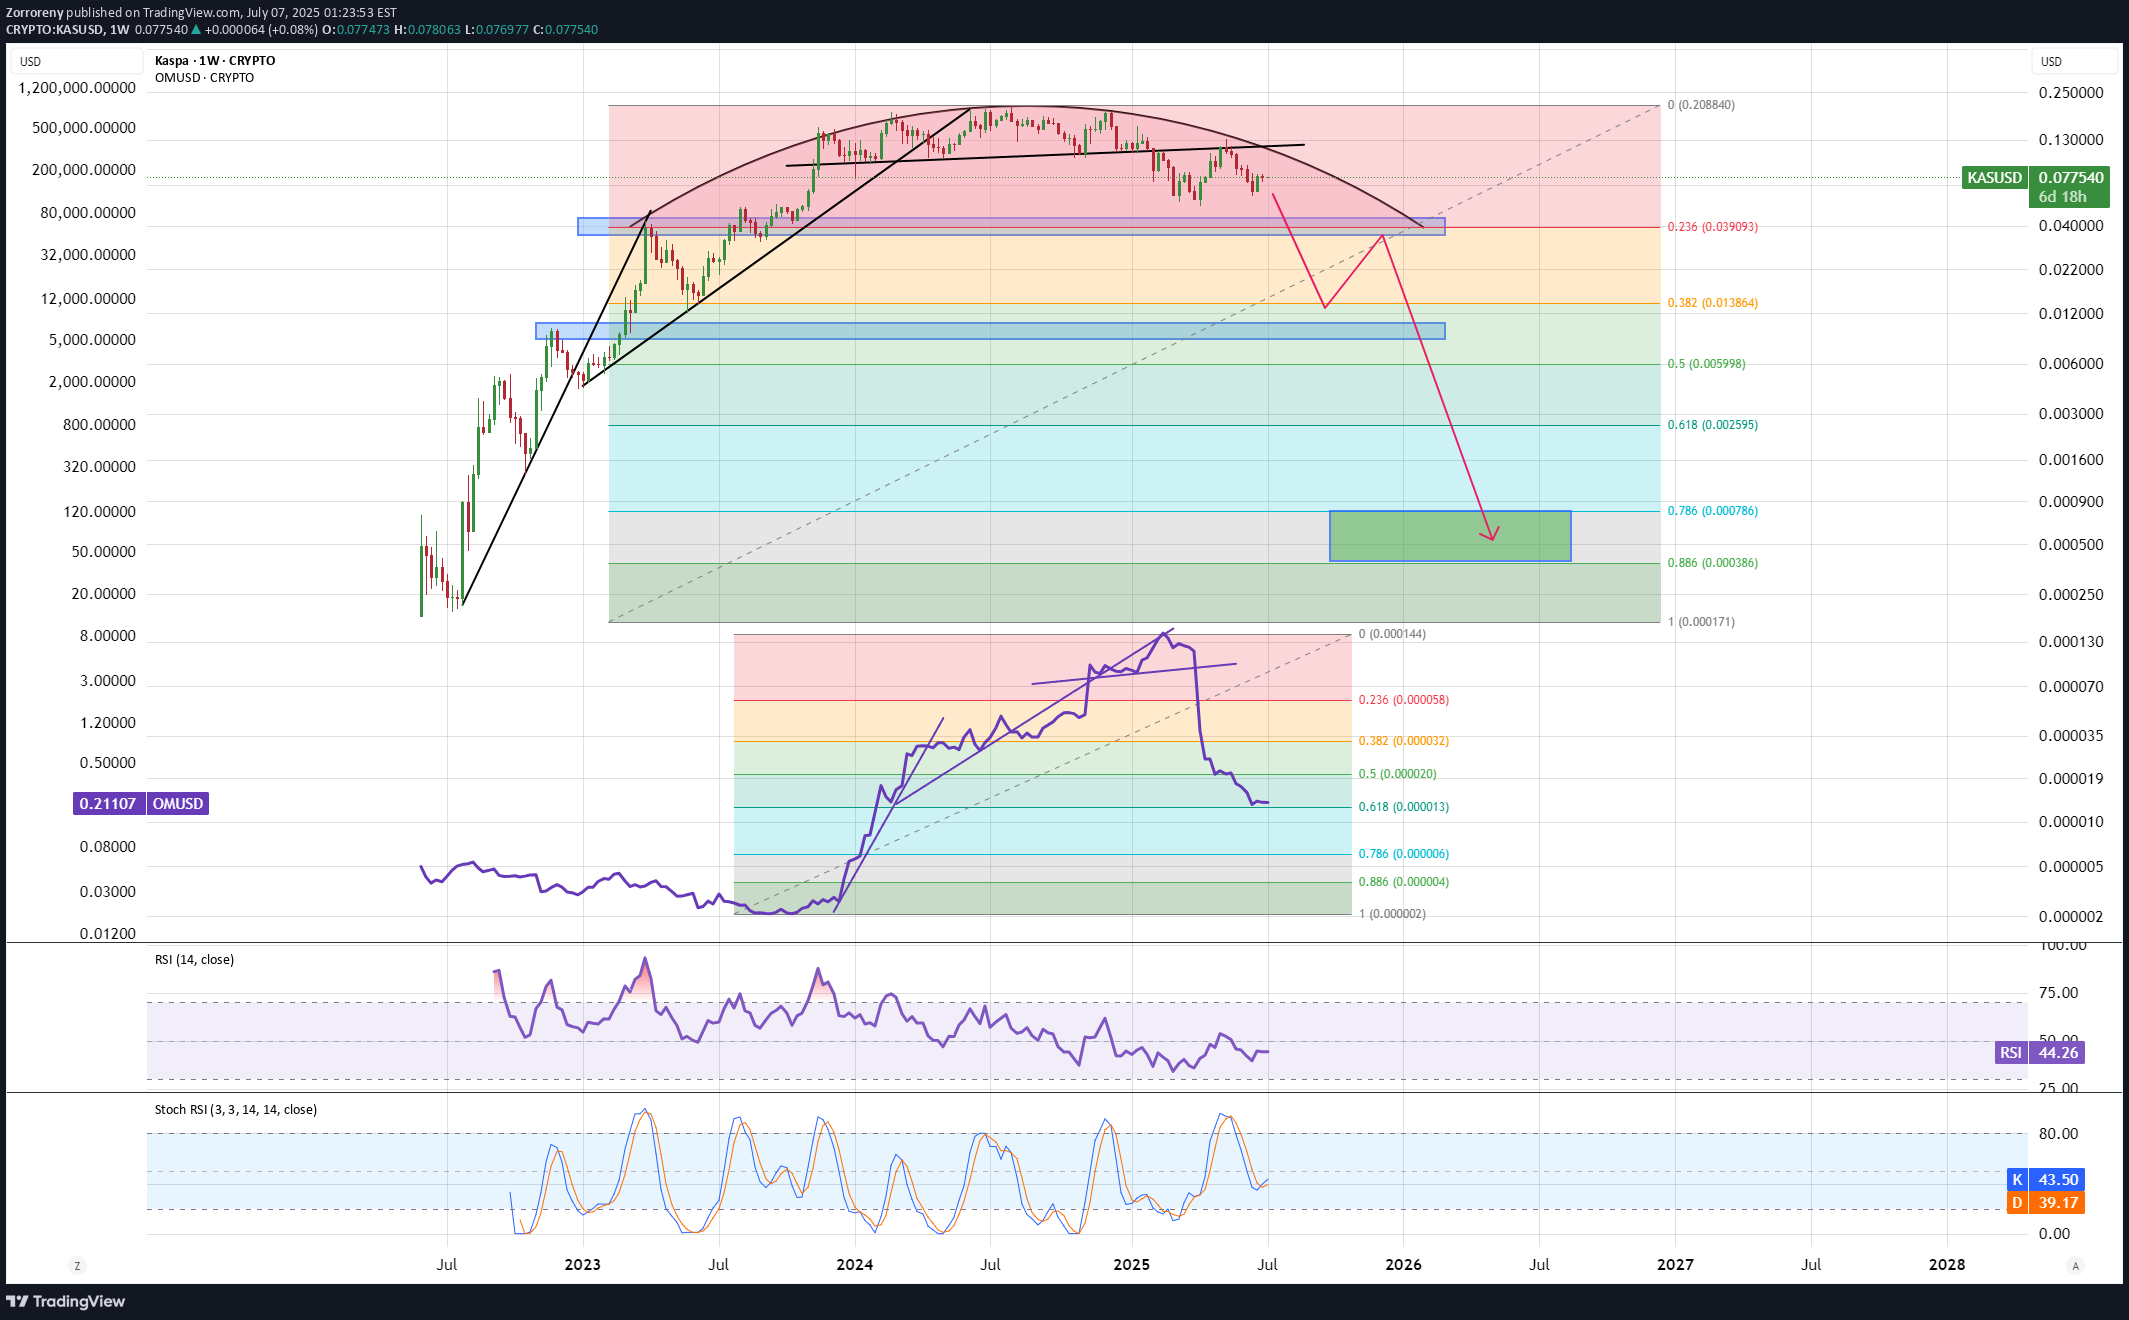
Task: Click the RSI value 44.26
Action: 2058,1053
